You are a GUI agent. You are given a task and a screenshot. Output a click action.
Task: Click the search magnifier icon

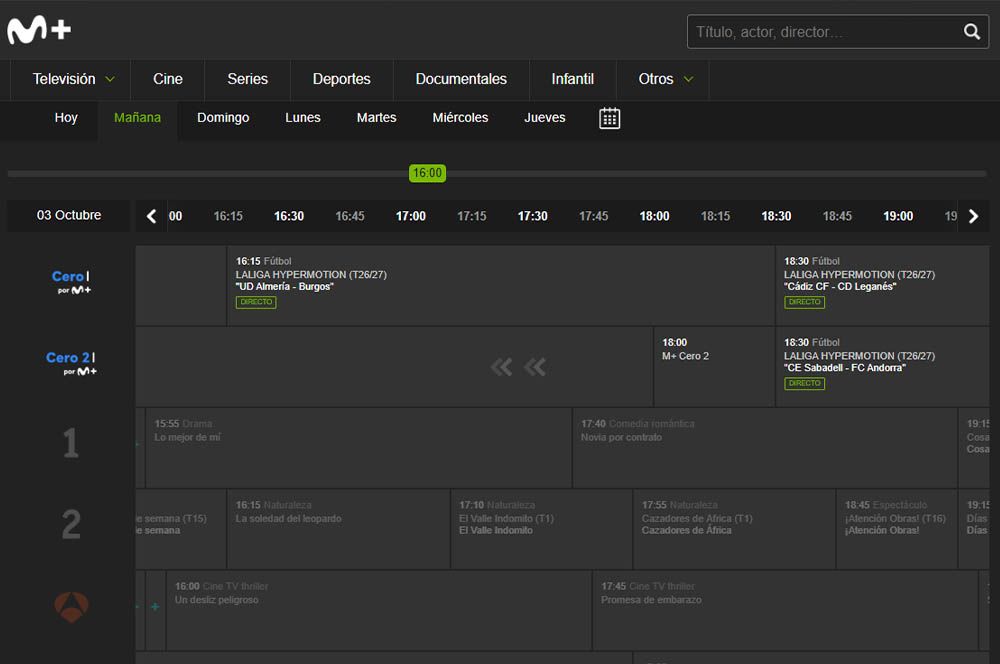click(x=971, y=31)
